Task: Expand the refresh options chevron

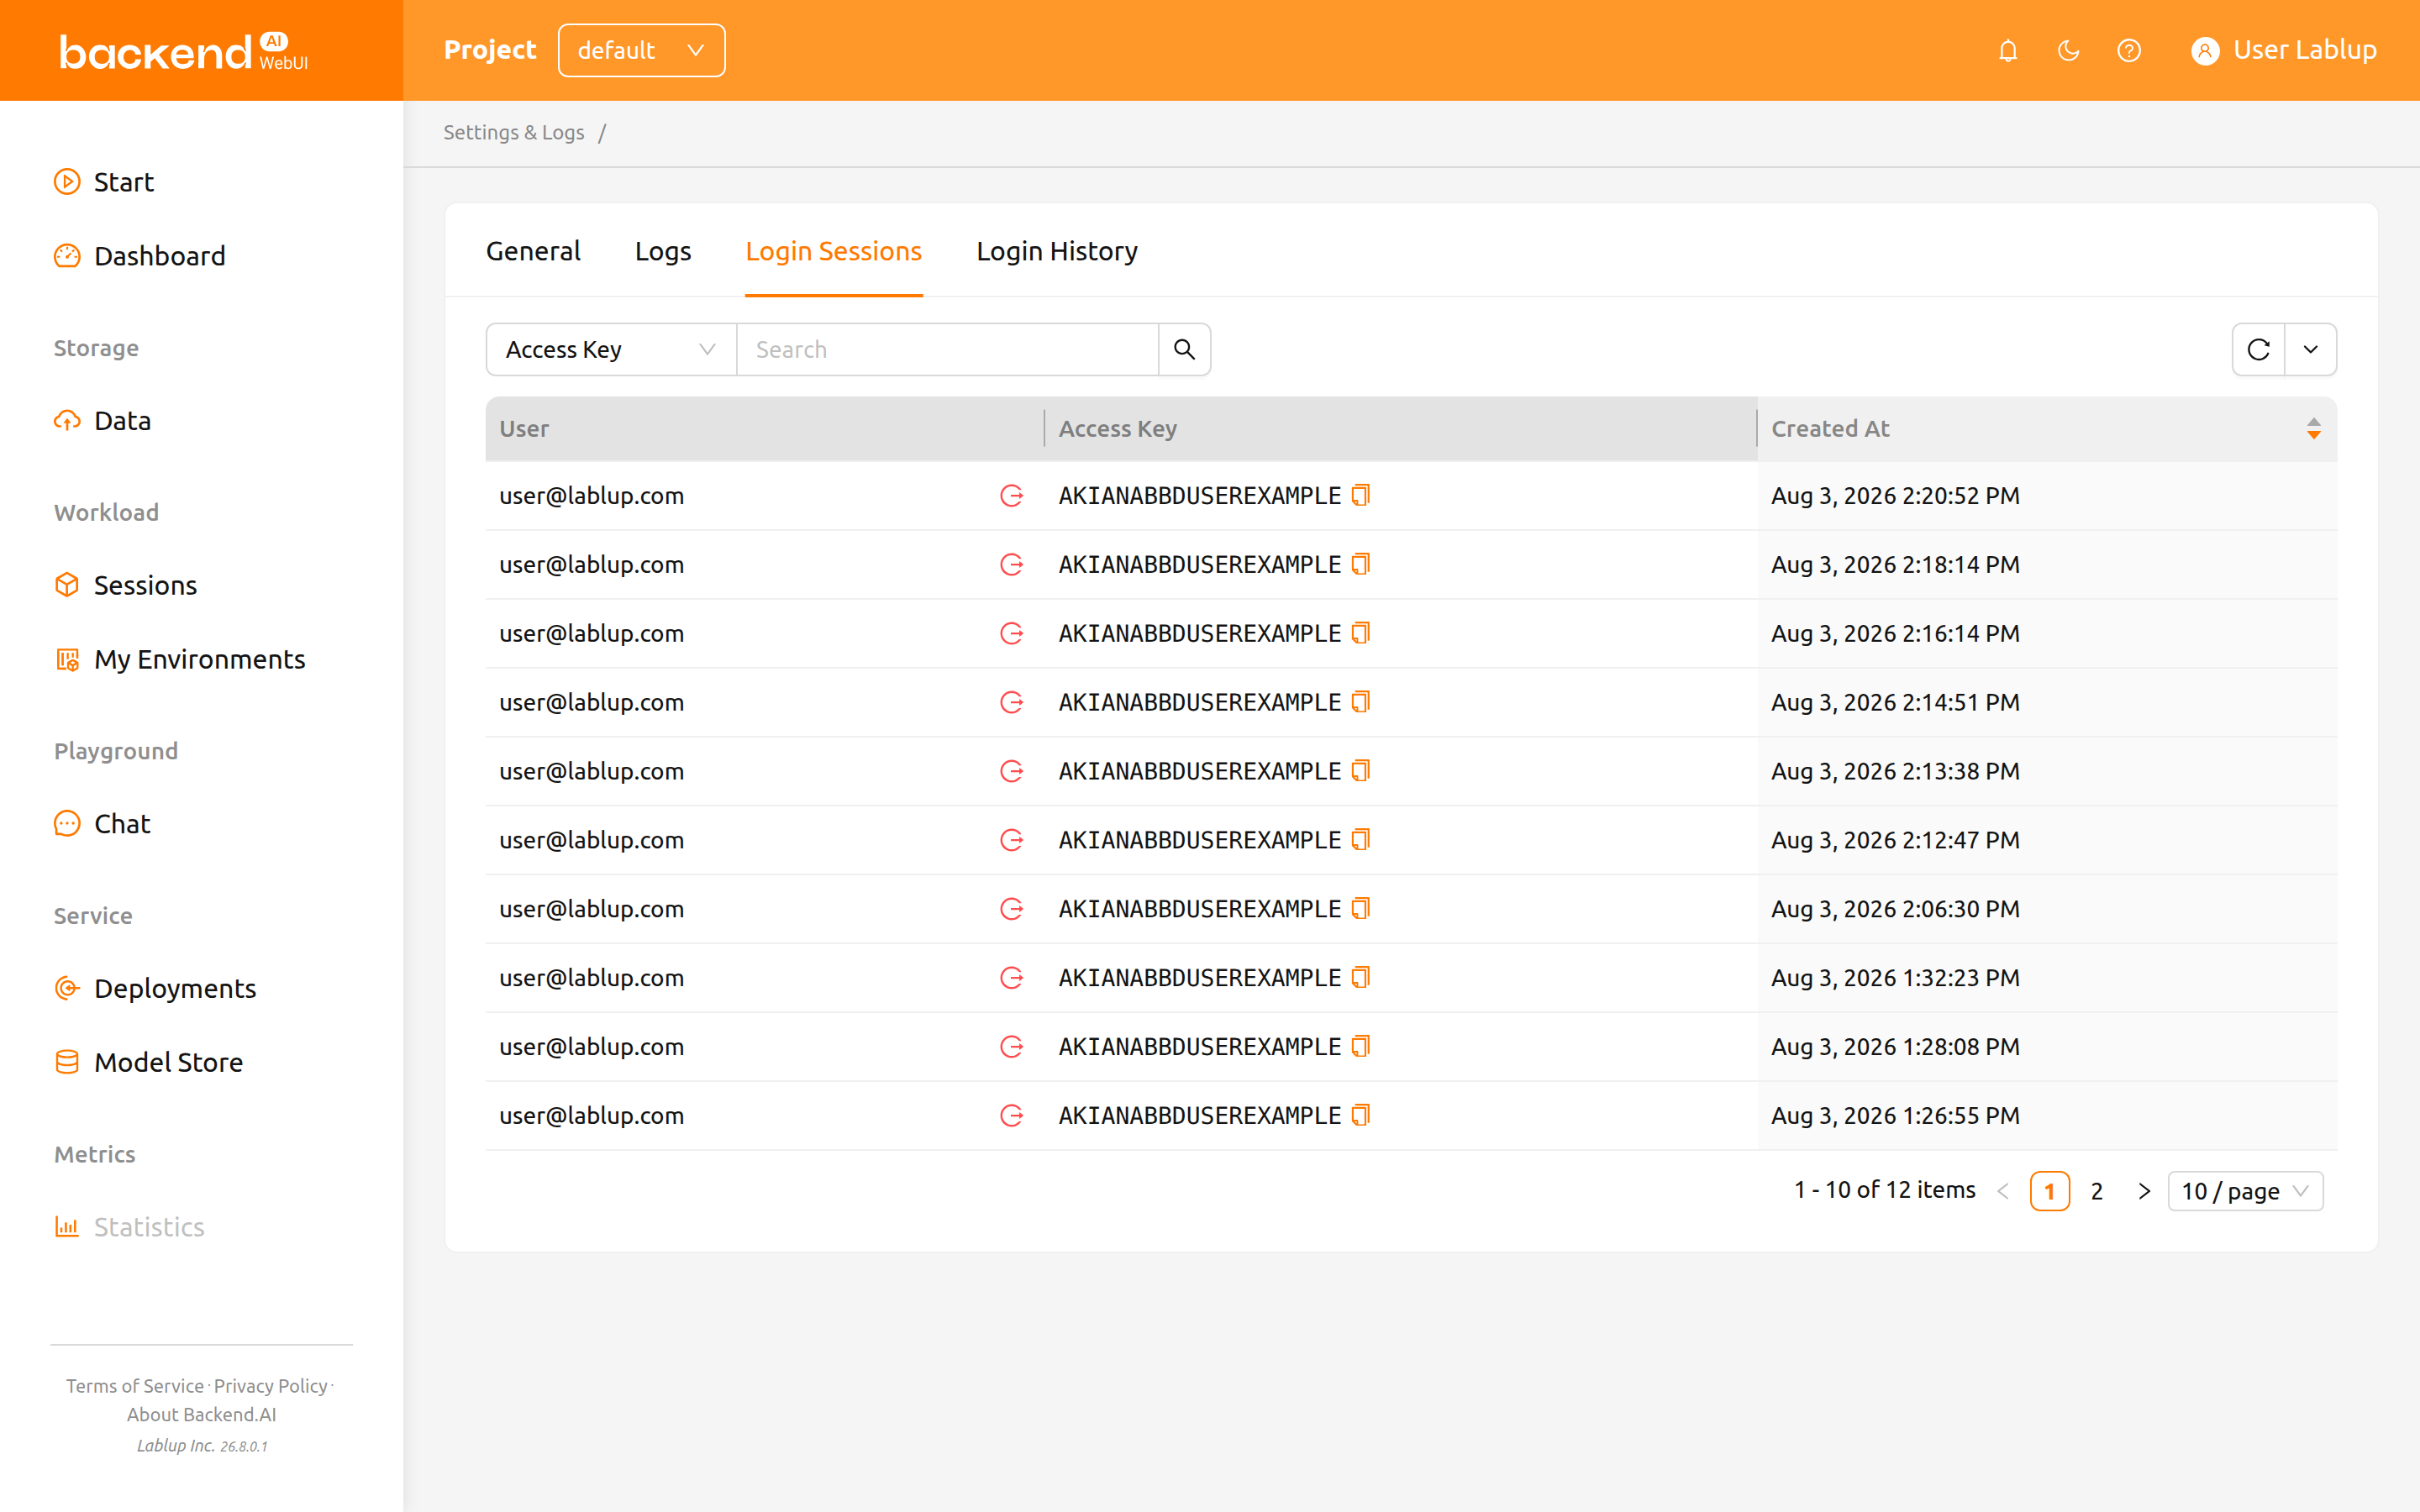Action: pyautogui.click(x=2311, y=350)
